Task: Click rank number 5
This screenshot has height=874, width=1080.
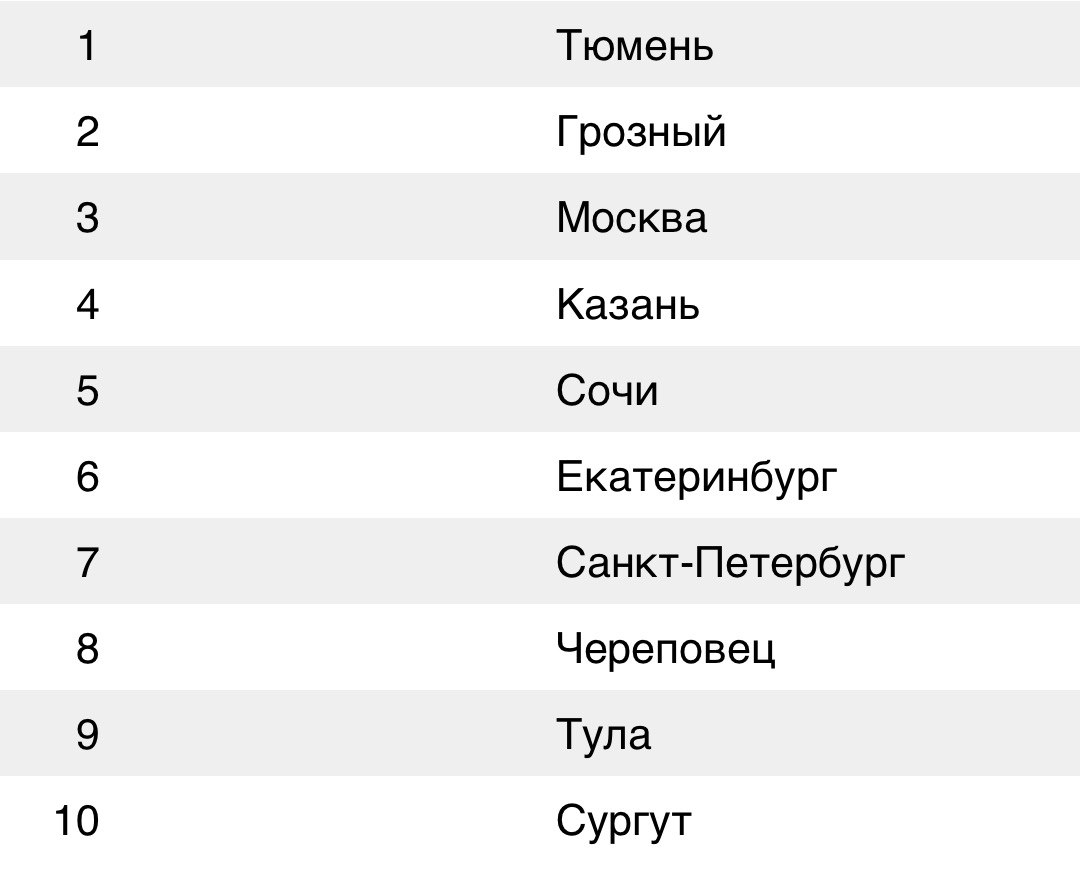Action: [x=87, y=390]
